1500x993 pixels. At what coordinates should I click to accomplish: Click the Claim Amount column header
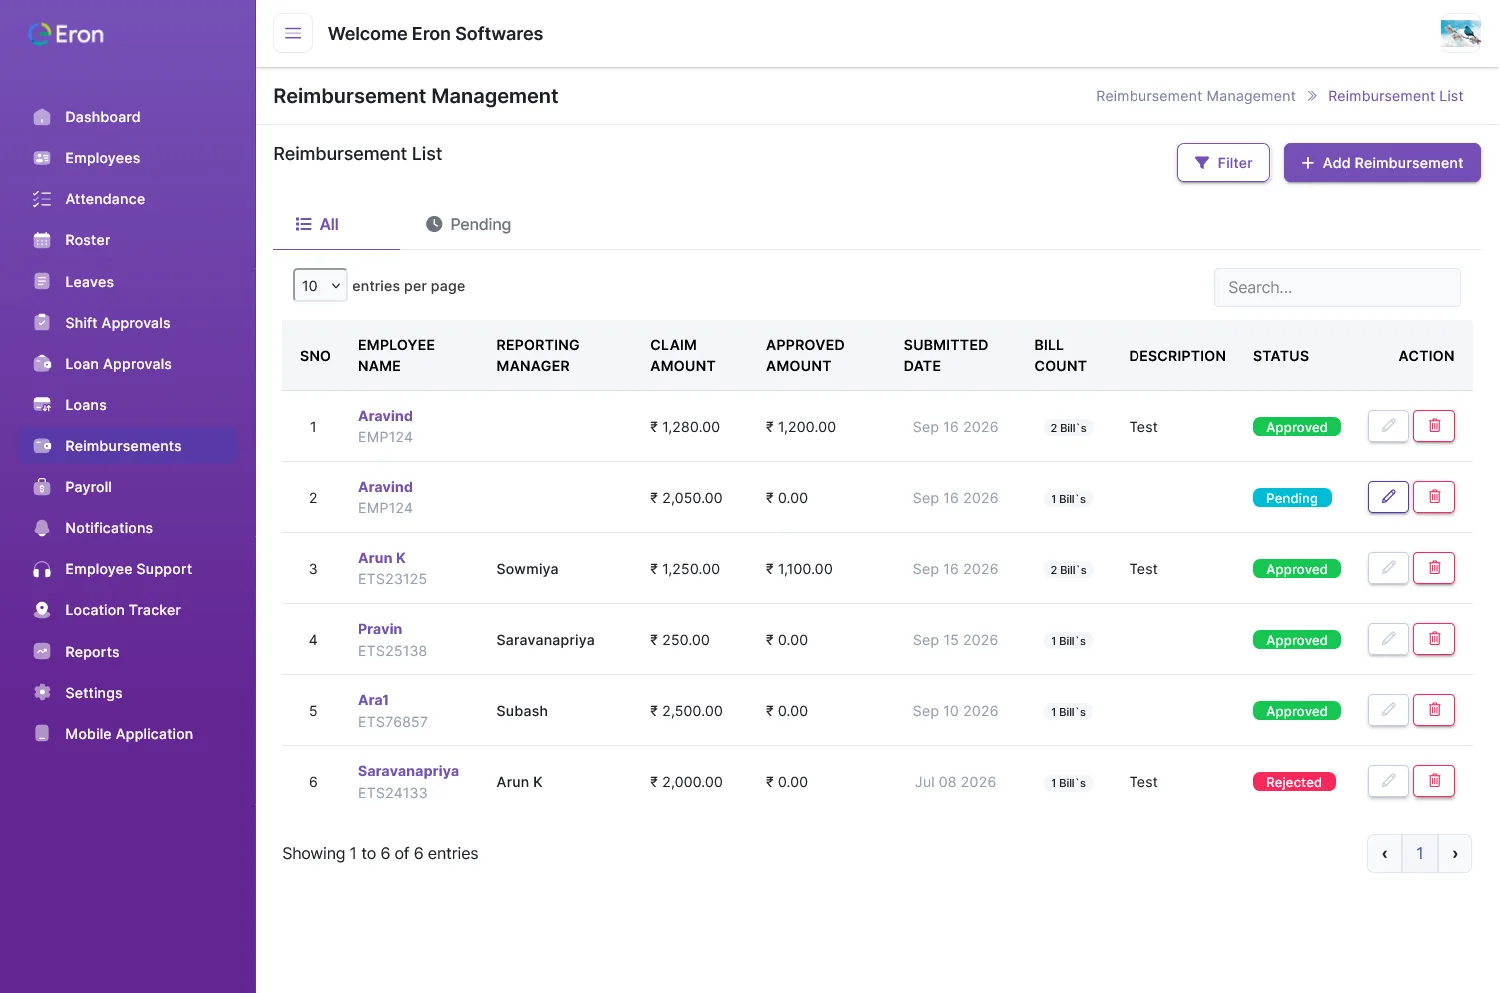coord(683,355)
